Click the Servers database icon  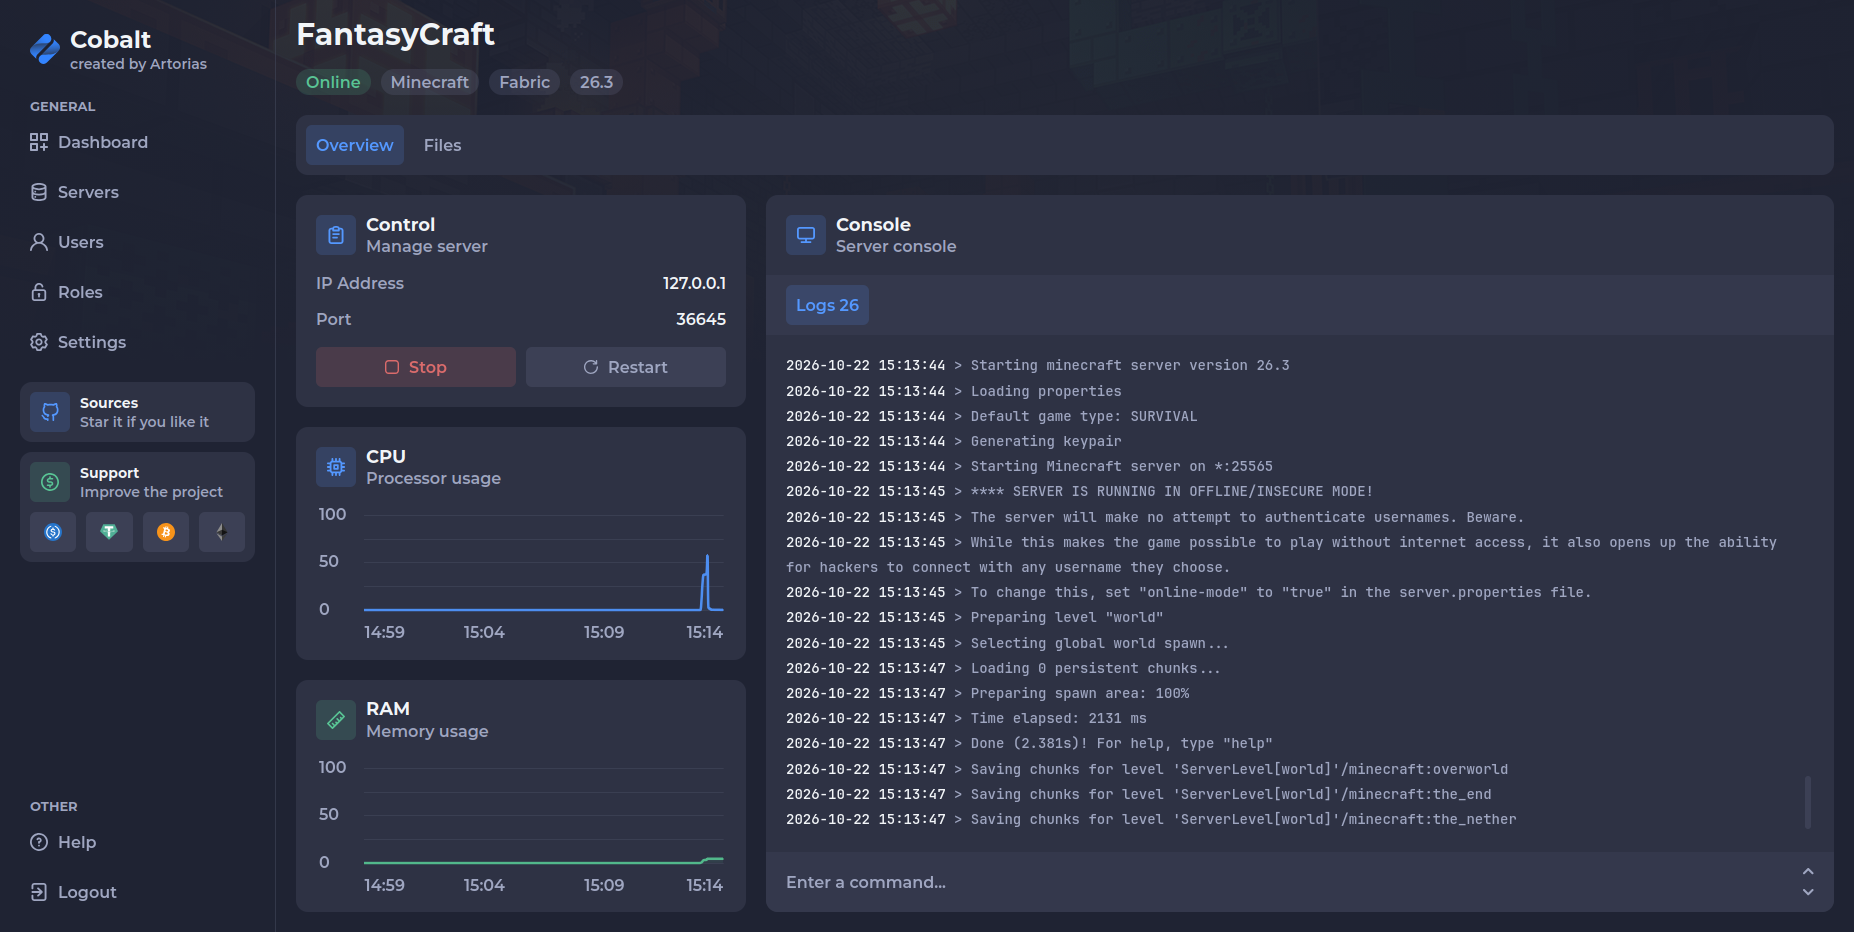[39, 192]
